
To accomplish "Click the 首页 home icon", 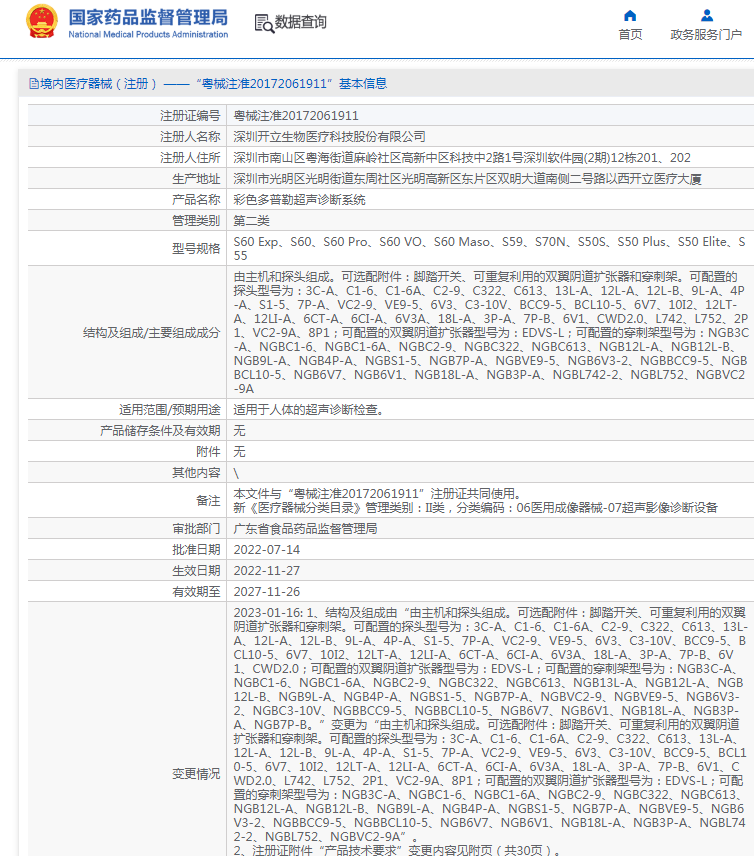I will click(x=630, y=15).
